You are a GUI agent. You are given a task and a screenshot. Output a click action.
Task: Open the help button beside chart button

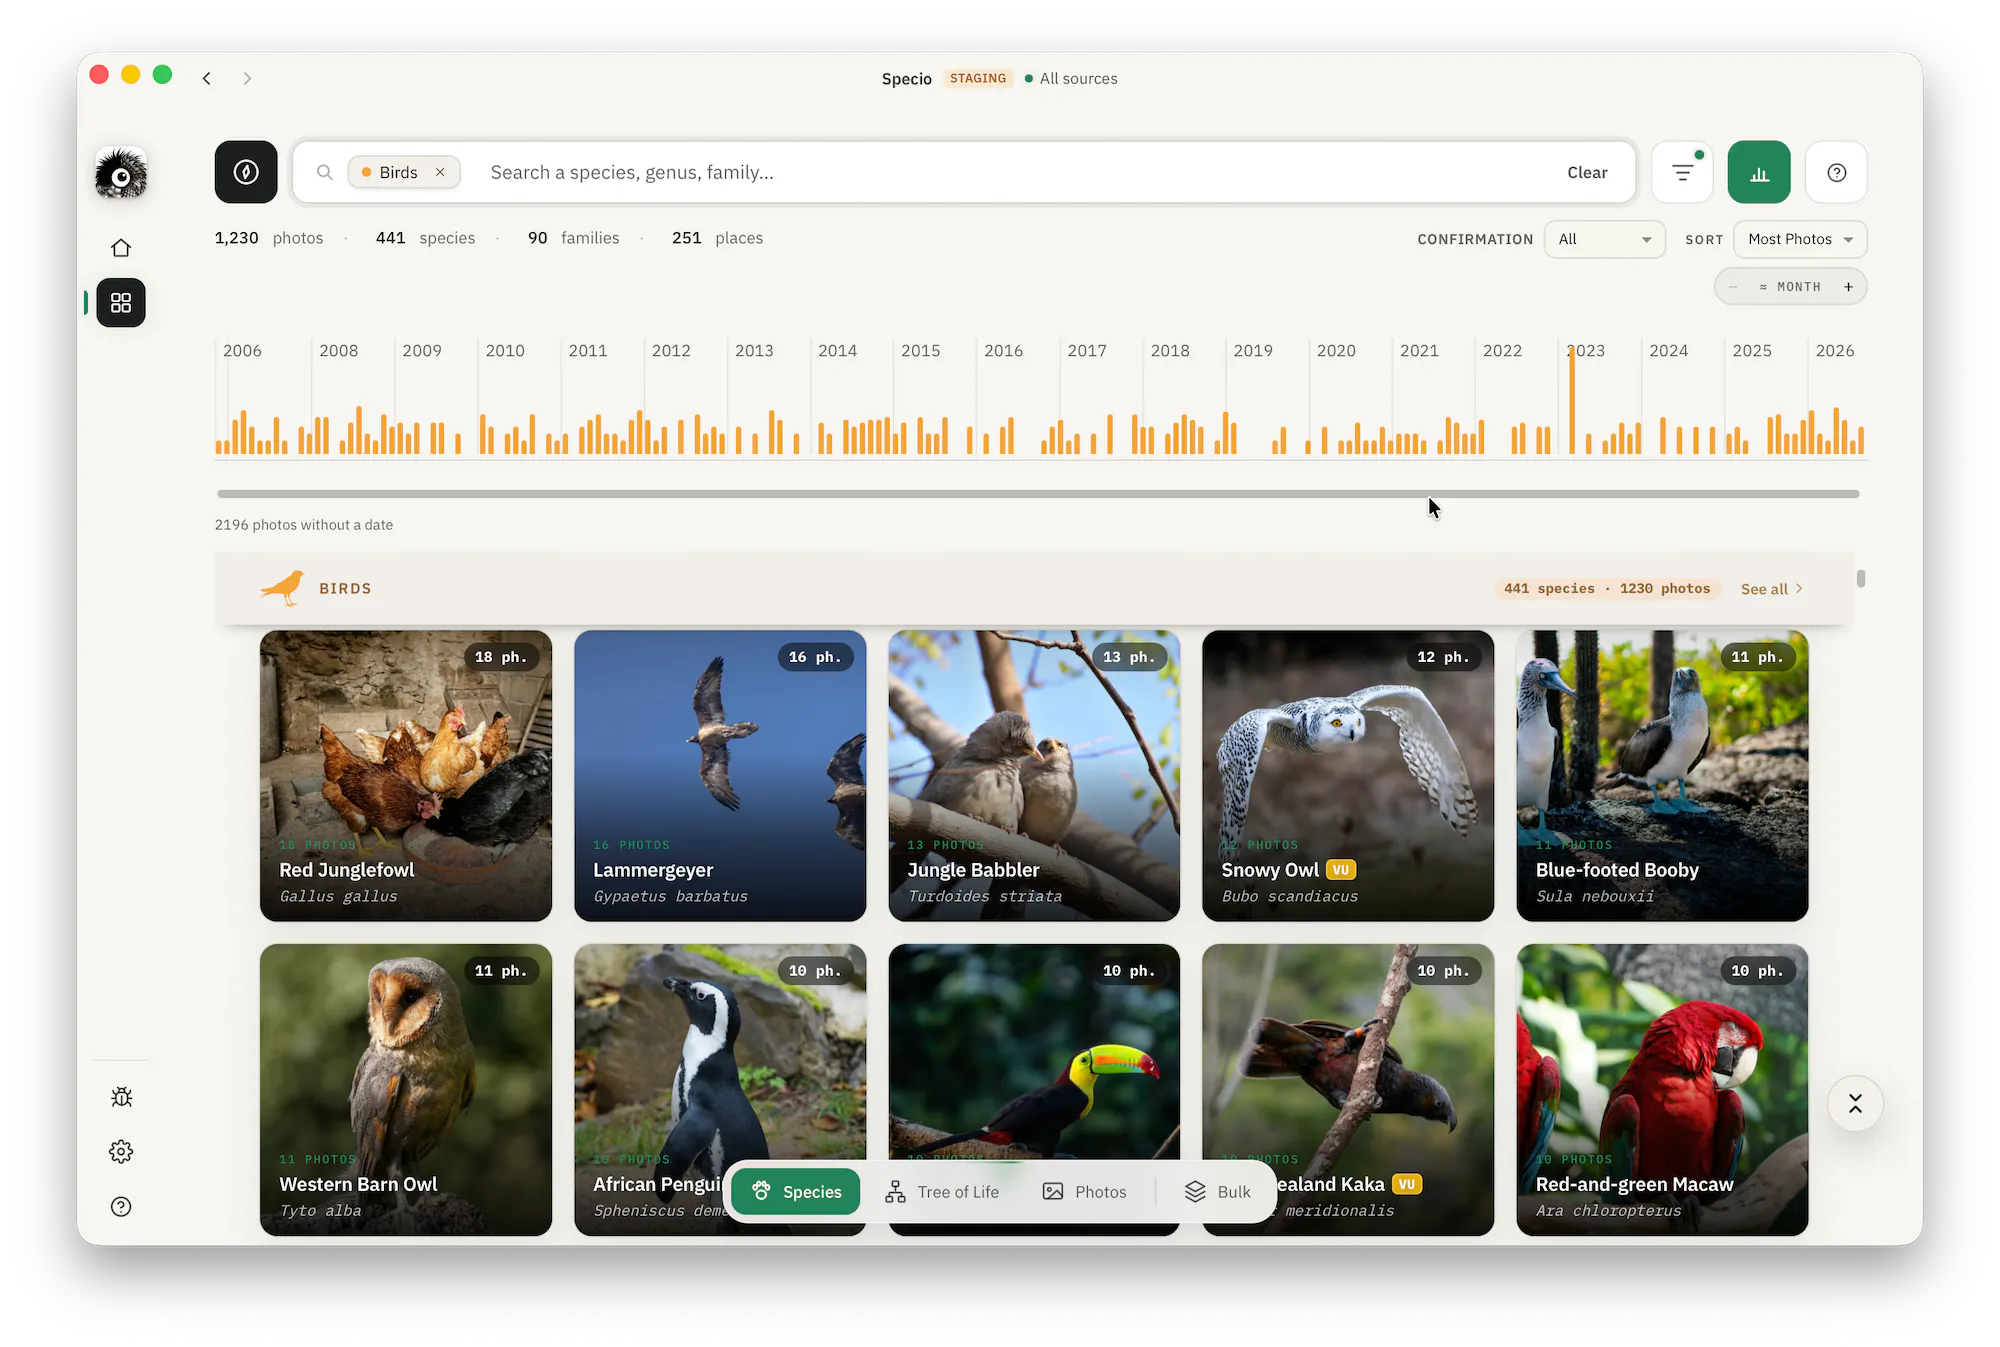coord(1836,172)
